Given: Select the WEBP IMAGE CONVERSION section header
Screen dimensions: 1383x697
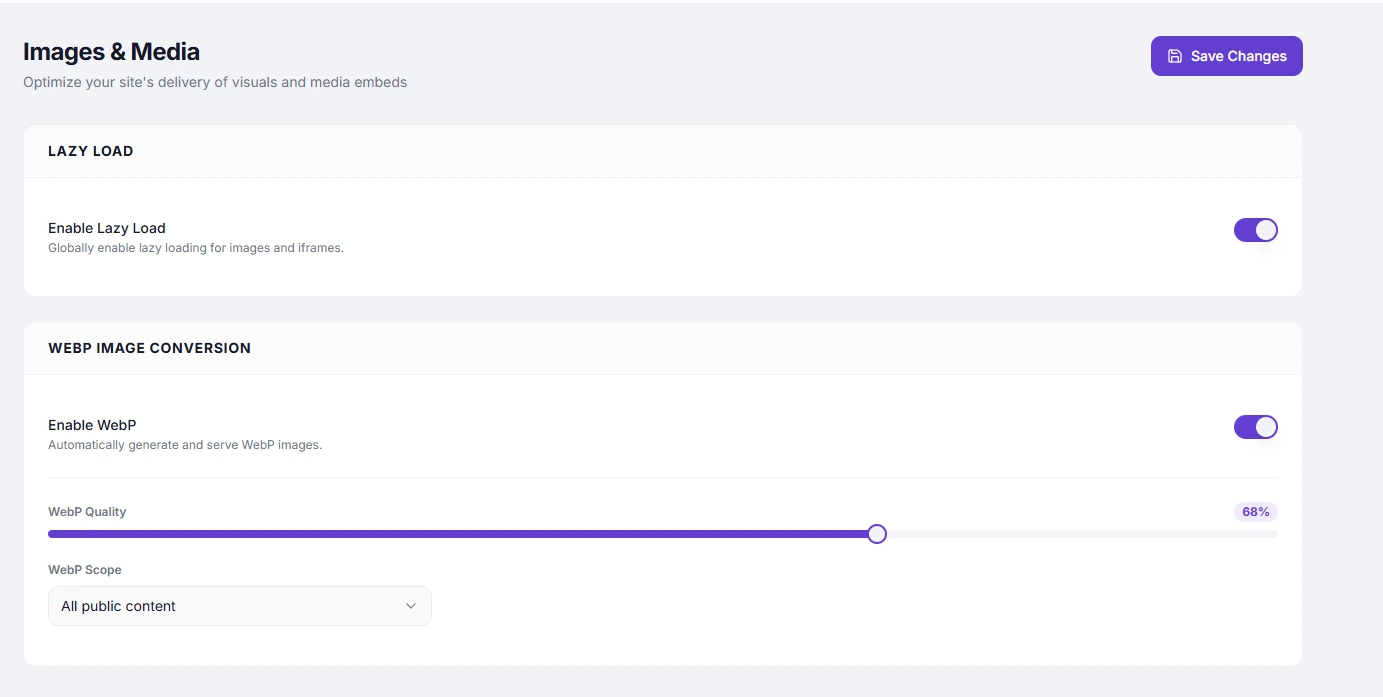Looking at the screenshot, I should click(149, 348).
